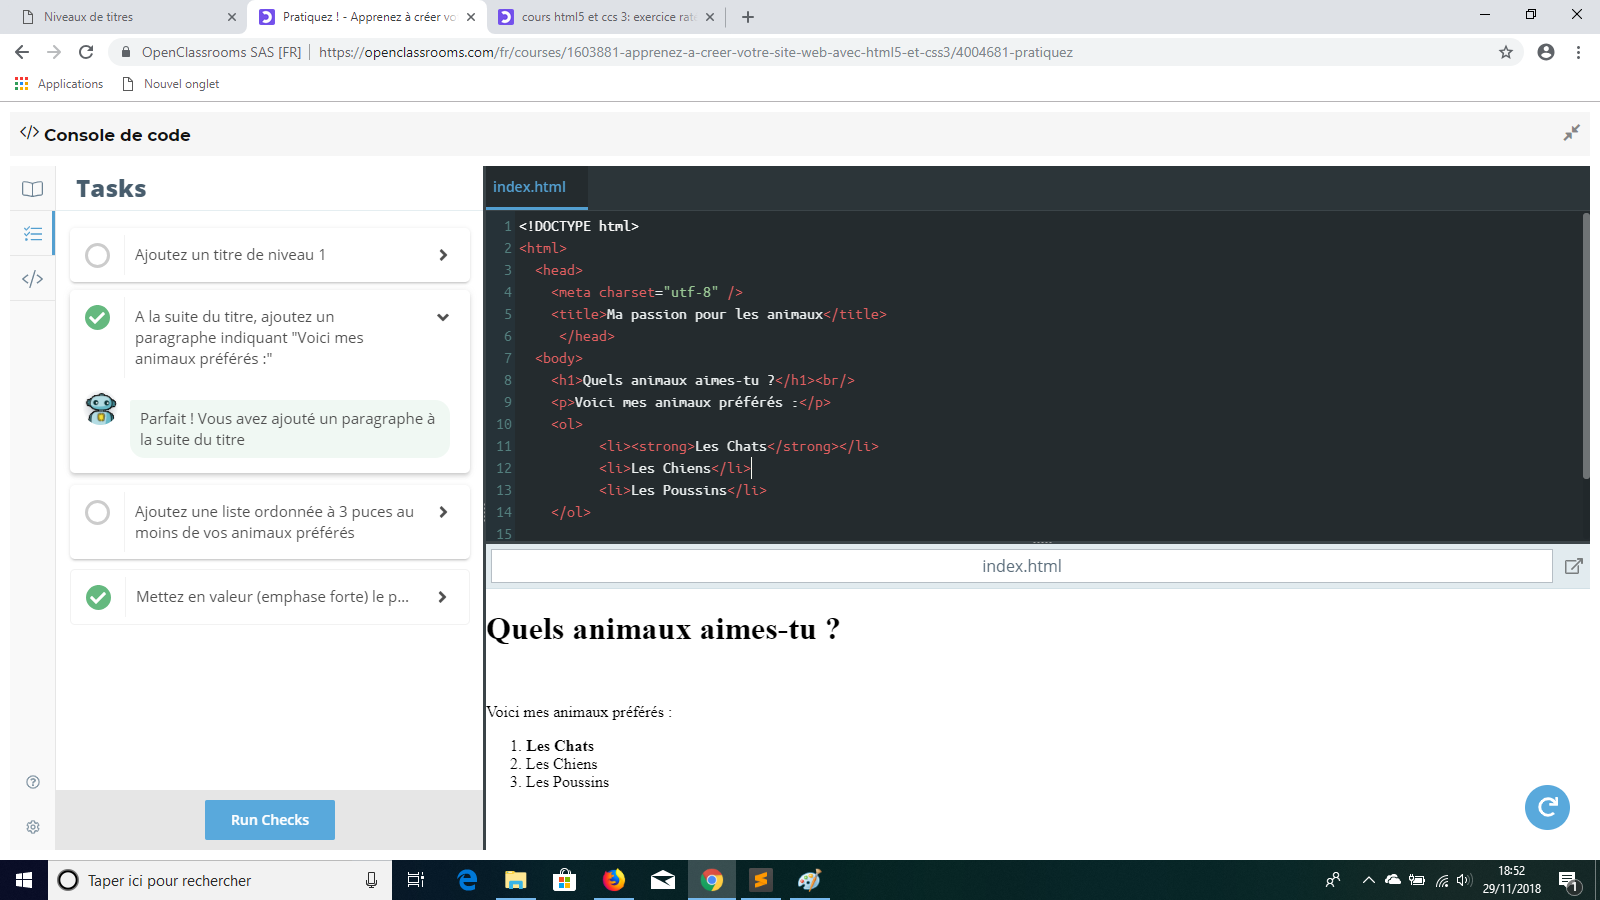Viewport: 1600px width, 900px height.
Task: Open the course reading view in sidebar
Action: pyautogui.click(x=32, y=188)
